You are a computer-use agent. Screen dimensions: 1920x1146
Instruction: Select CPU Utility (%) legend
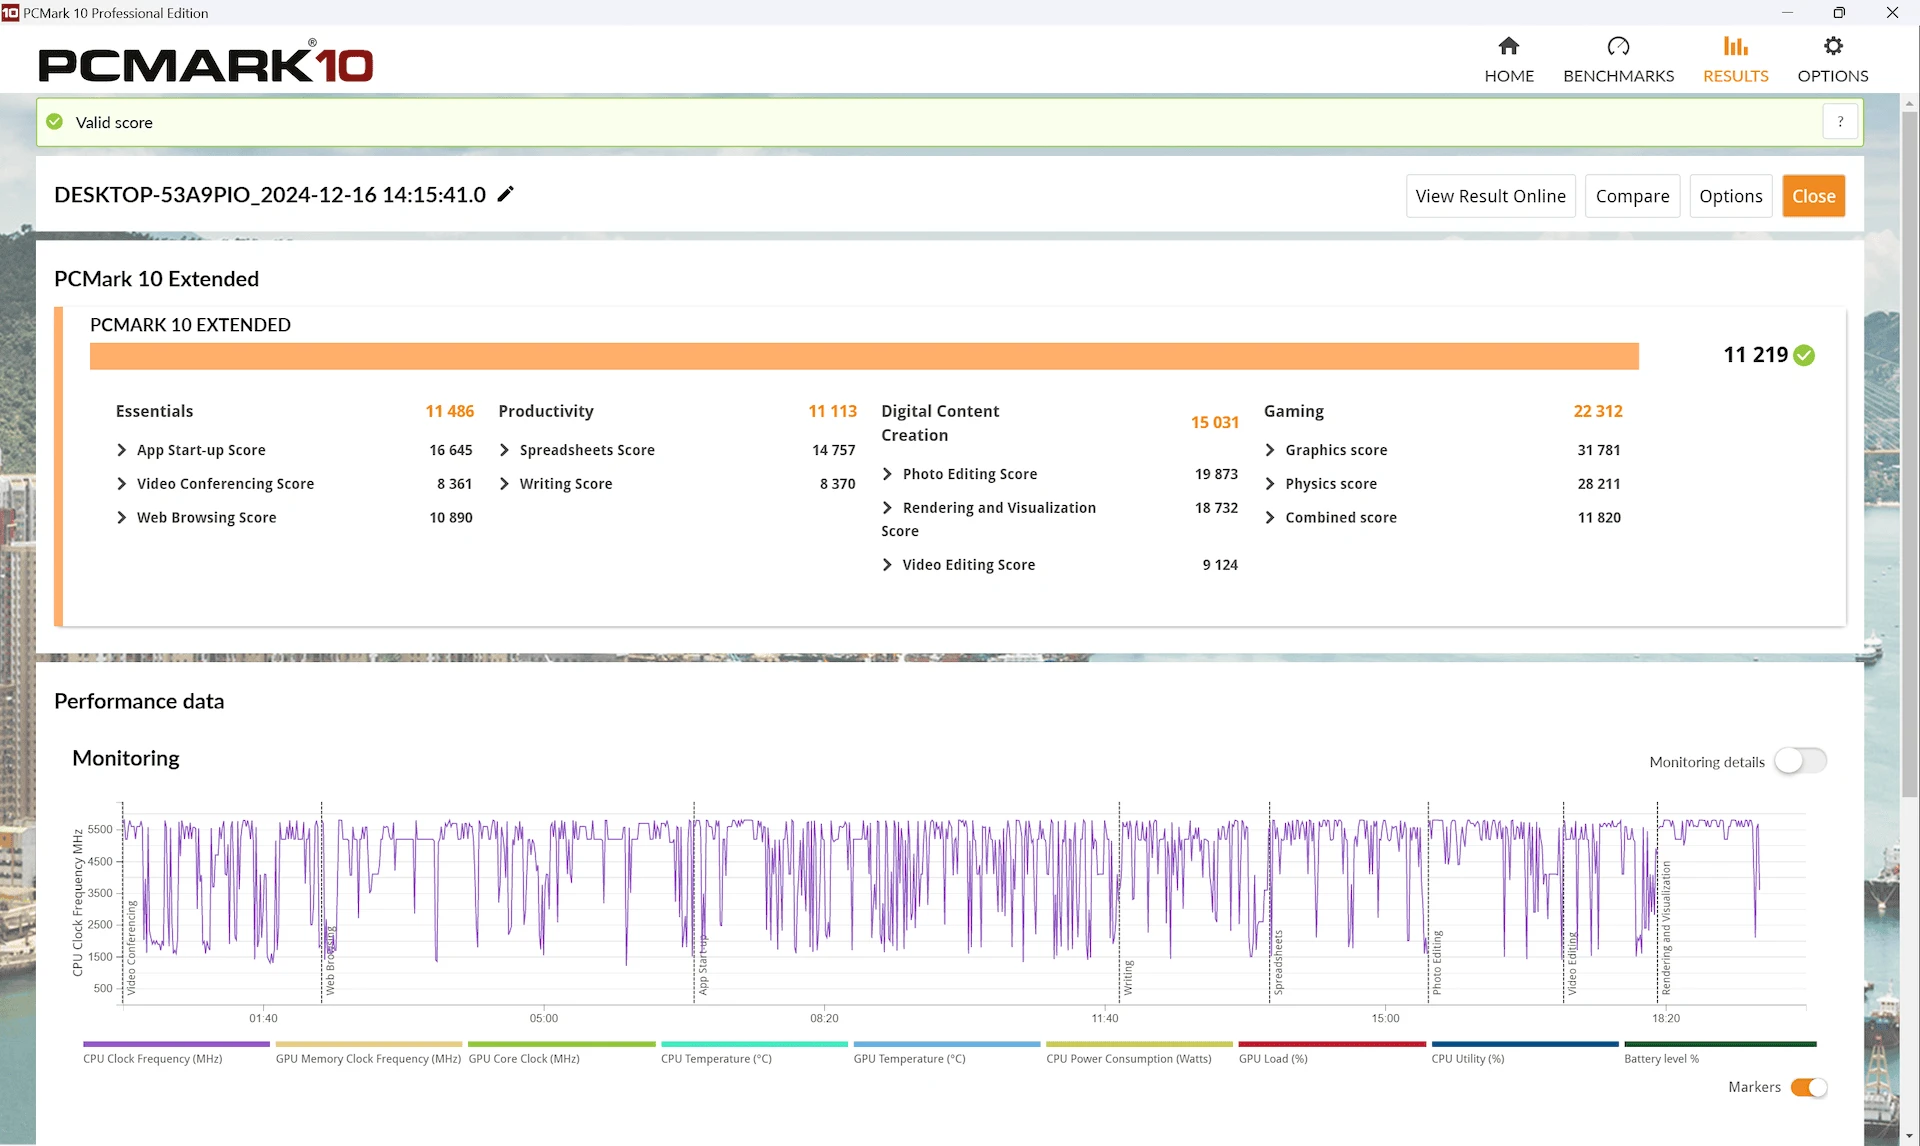1524,1052
